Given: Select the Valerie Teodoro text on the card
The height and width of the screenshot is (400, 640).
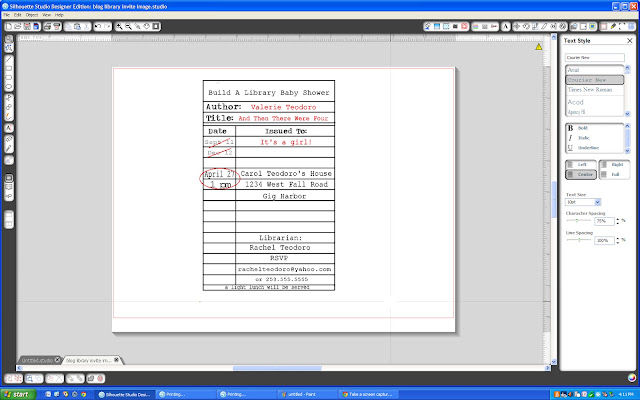Looking at the screenshot, I should 283,107.
